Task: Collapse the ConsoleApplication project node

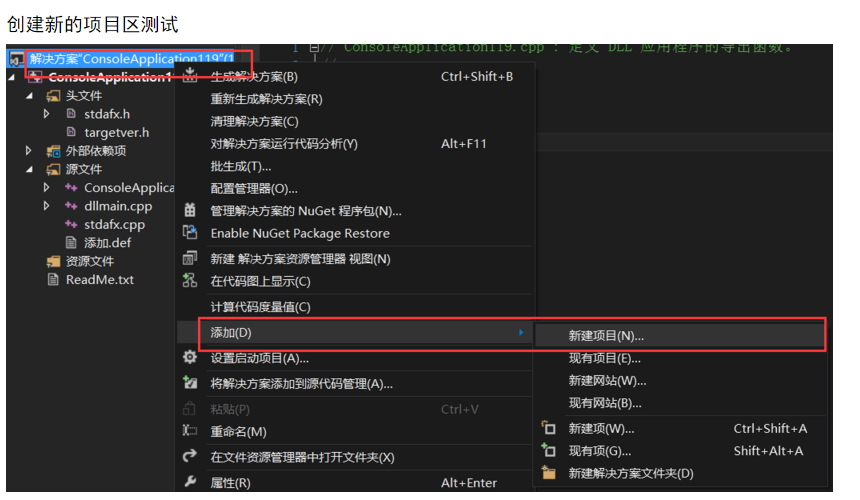Action: [12, 77]
